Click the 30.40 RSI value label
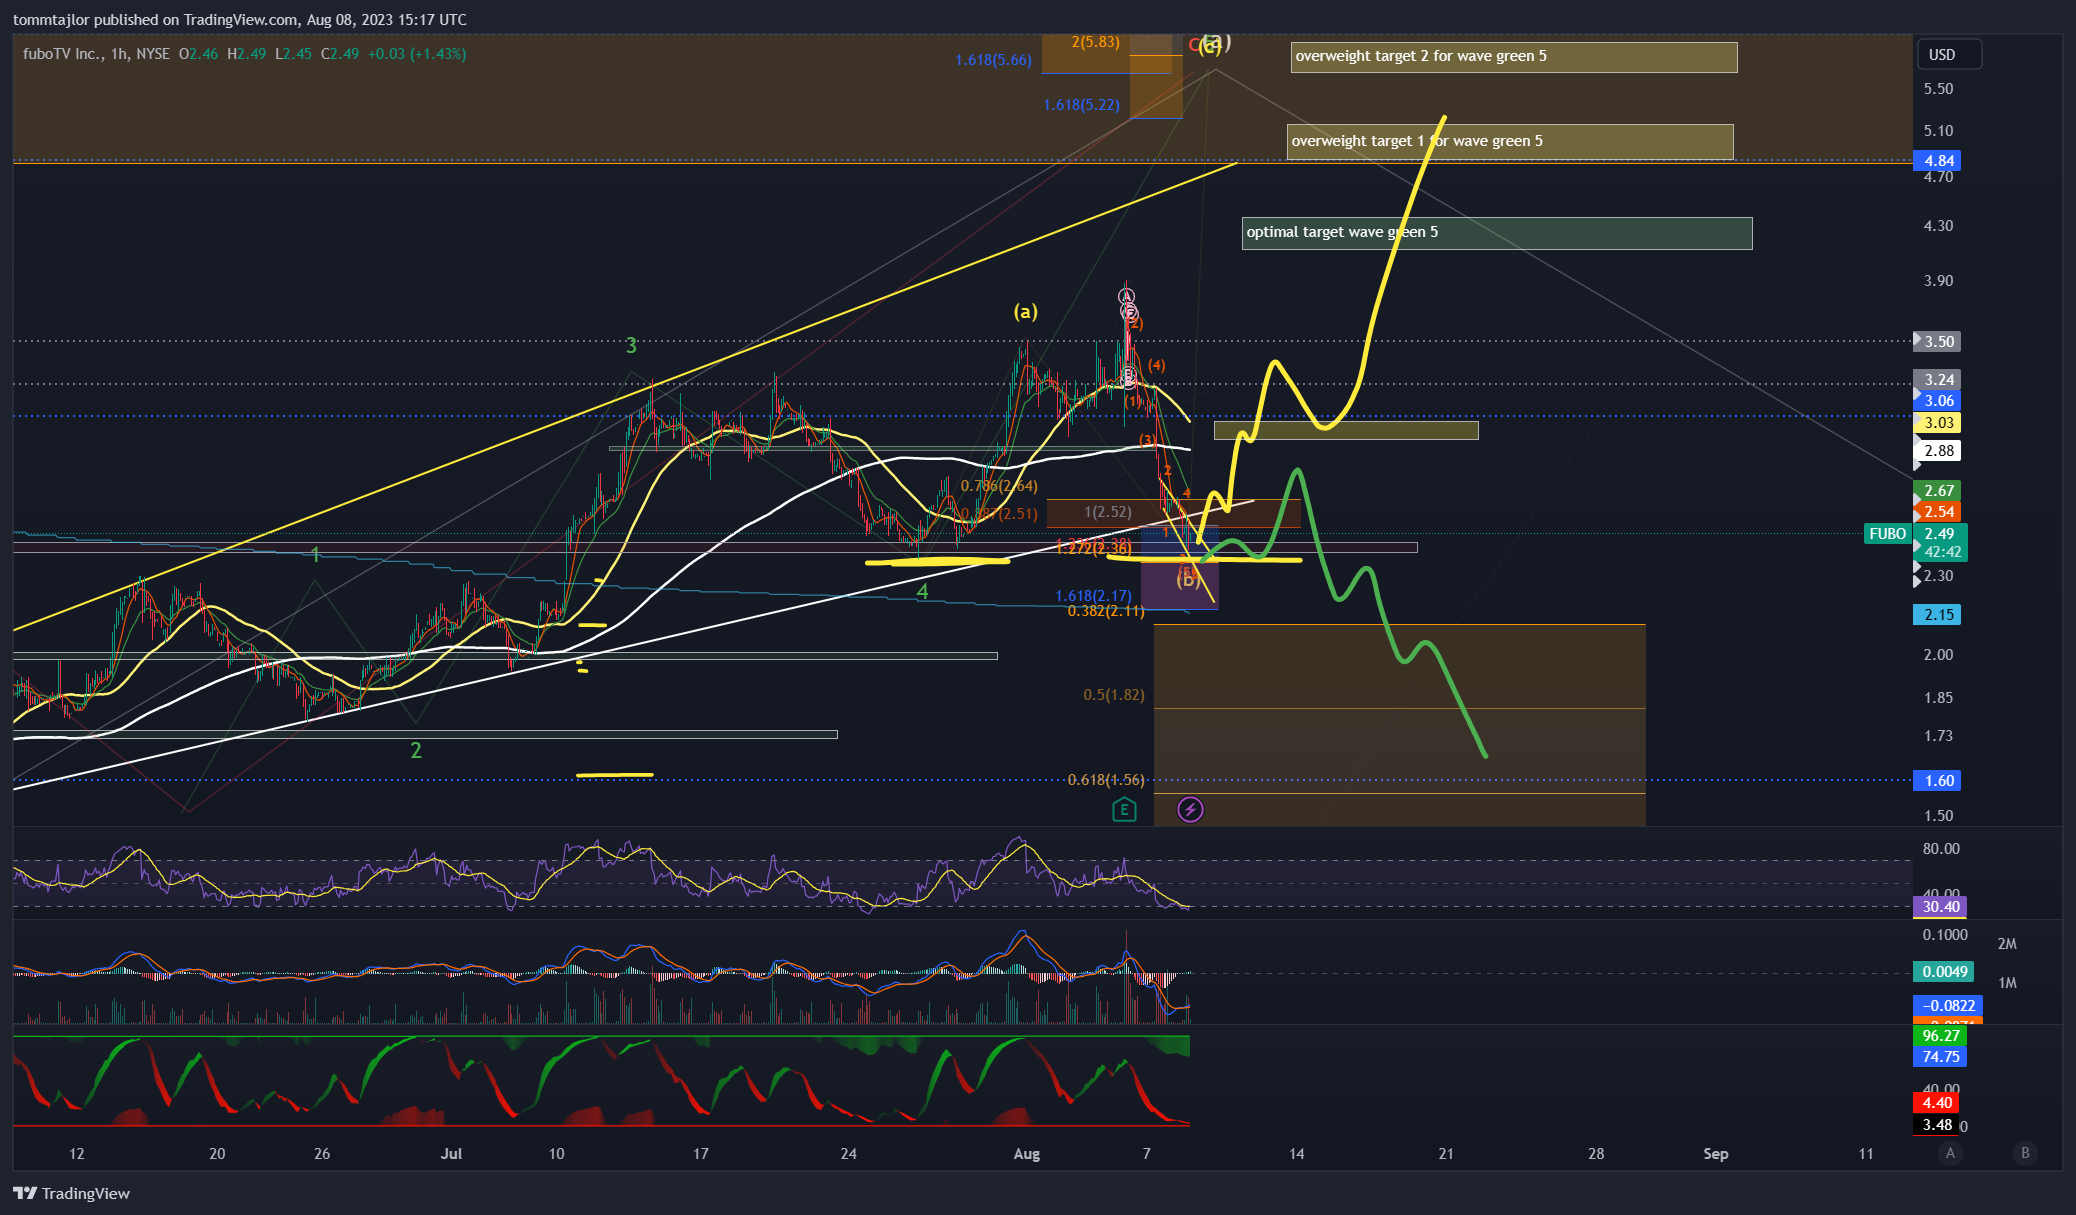Screen dimensions: 2076x1215 click(x=1940, y=907)
